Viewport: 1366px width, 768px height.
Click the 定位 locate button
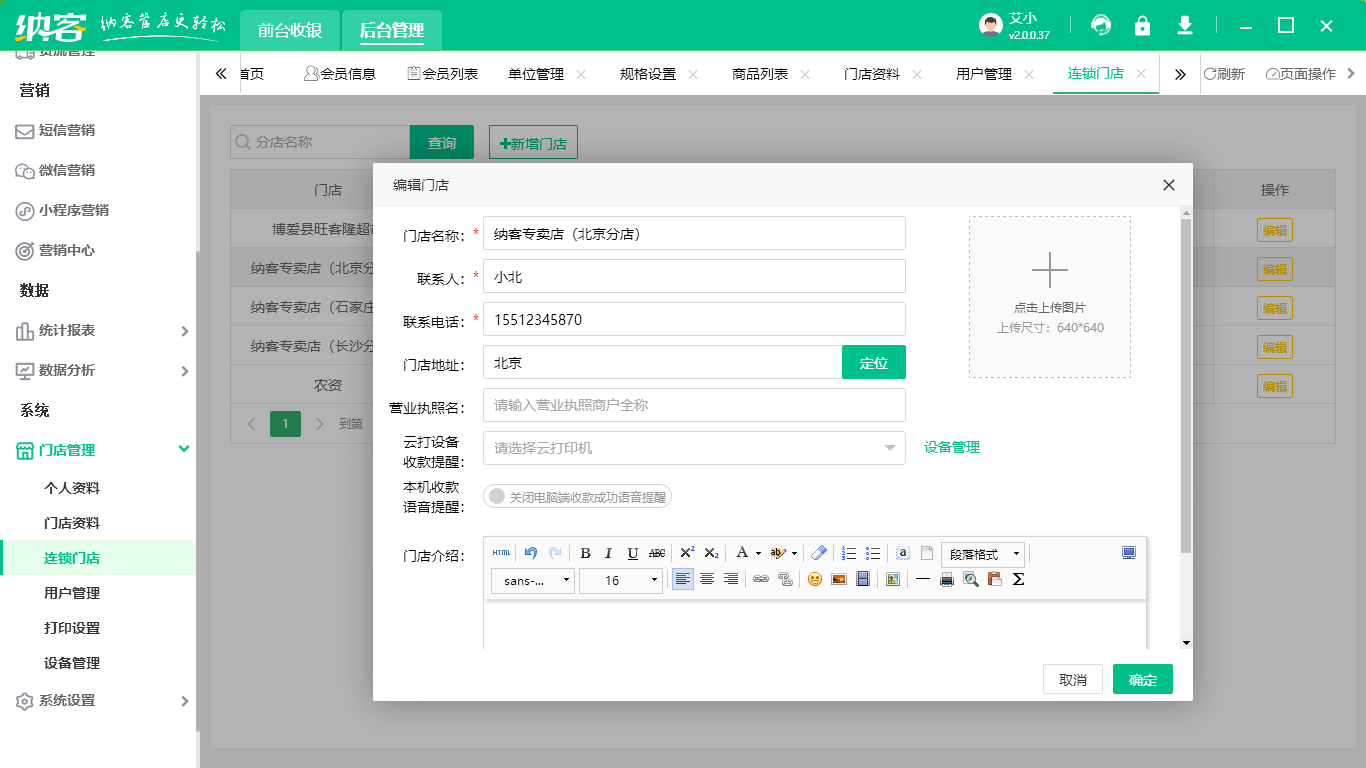(873, 362)
